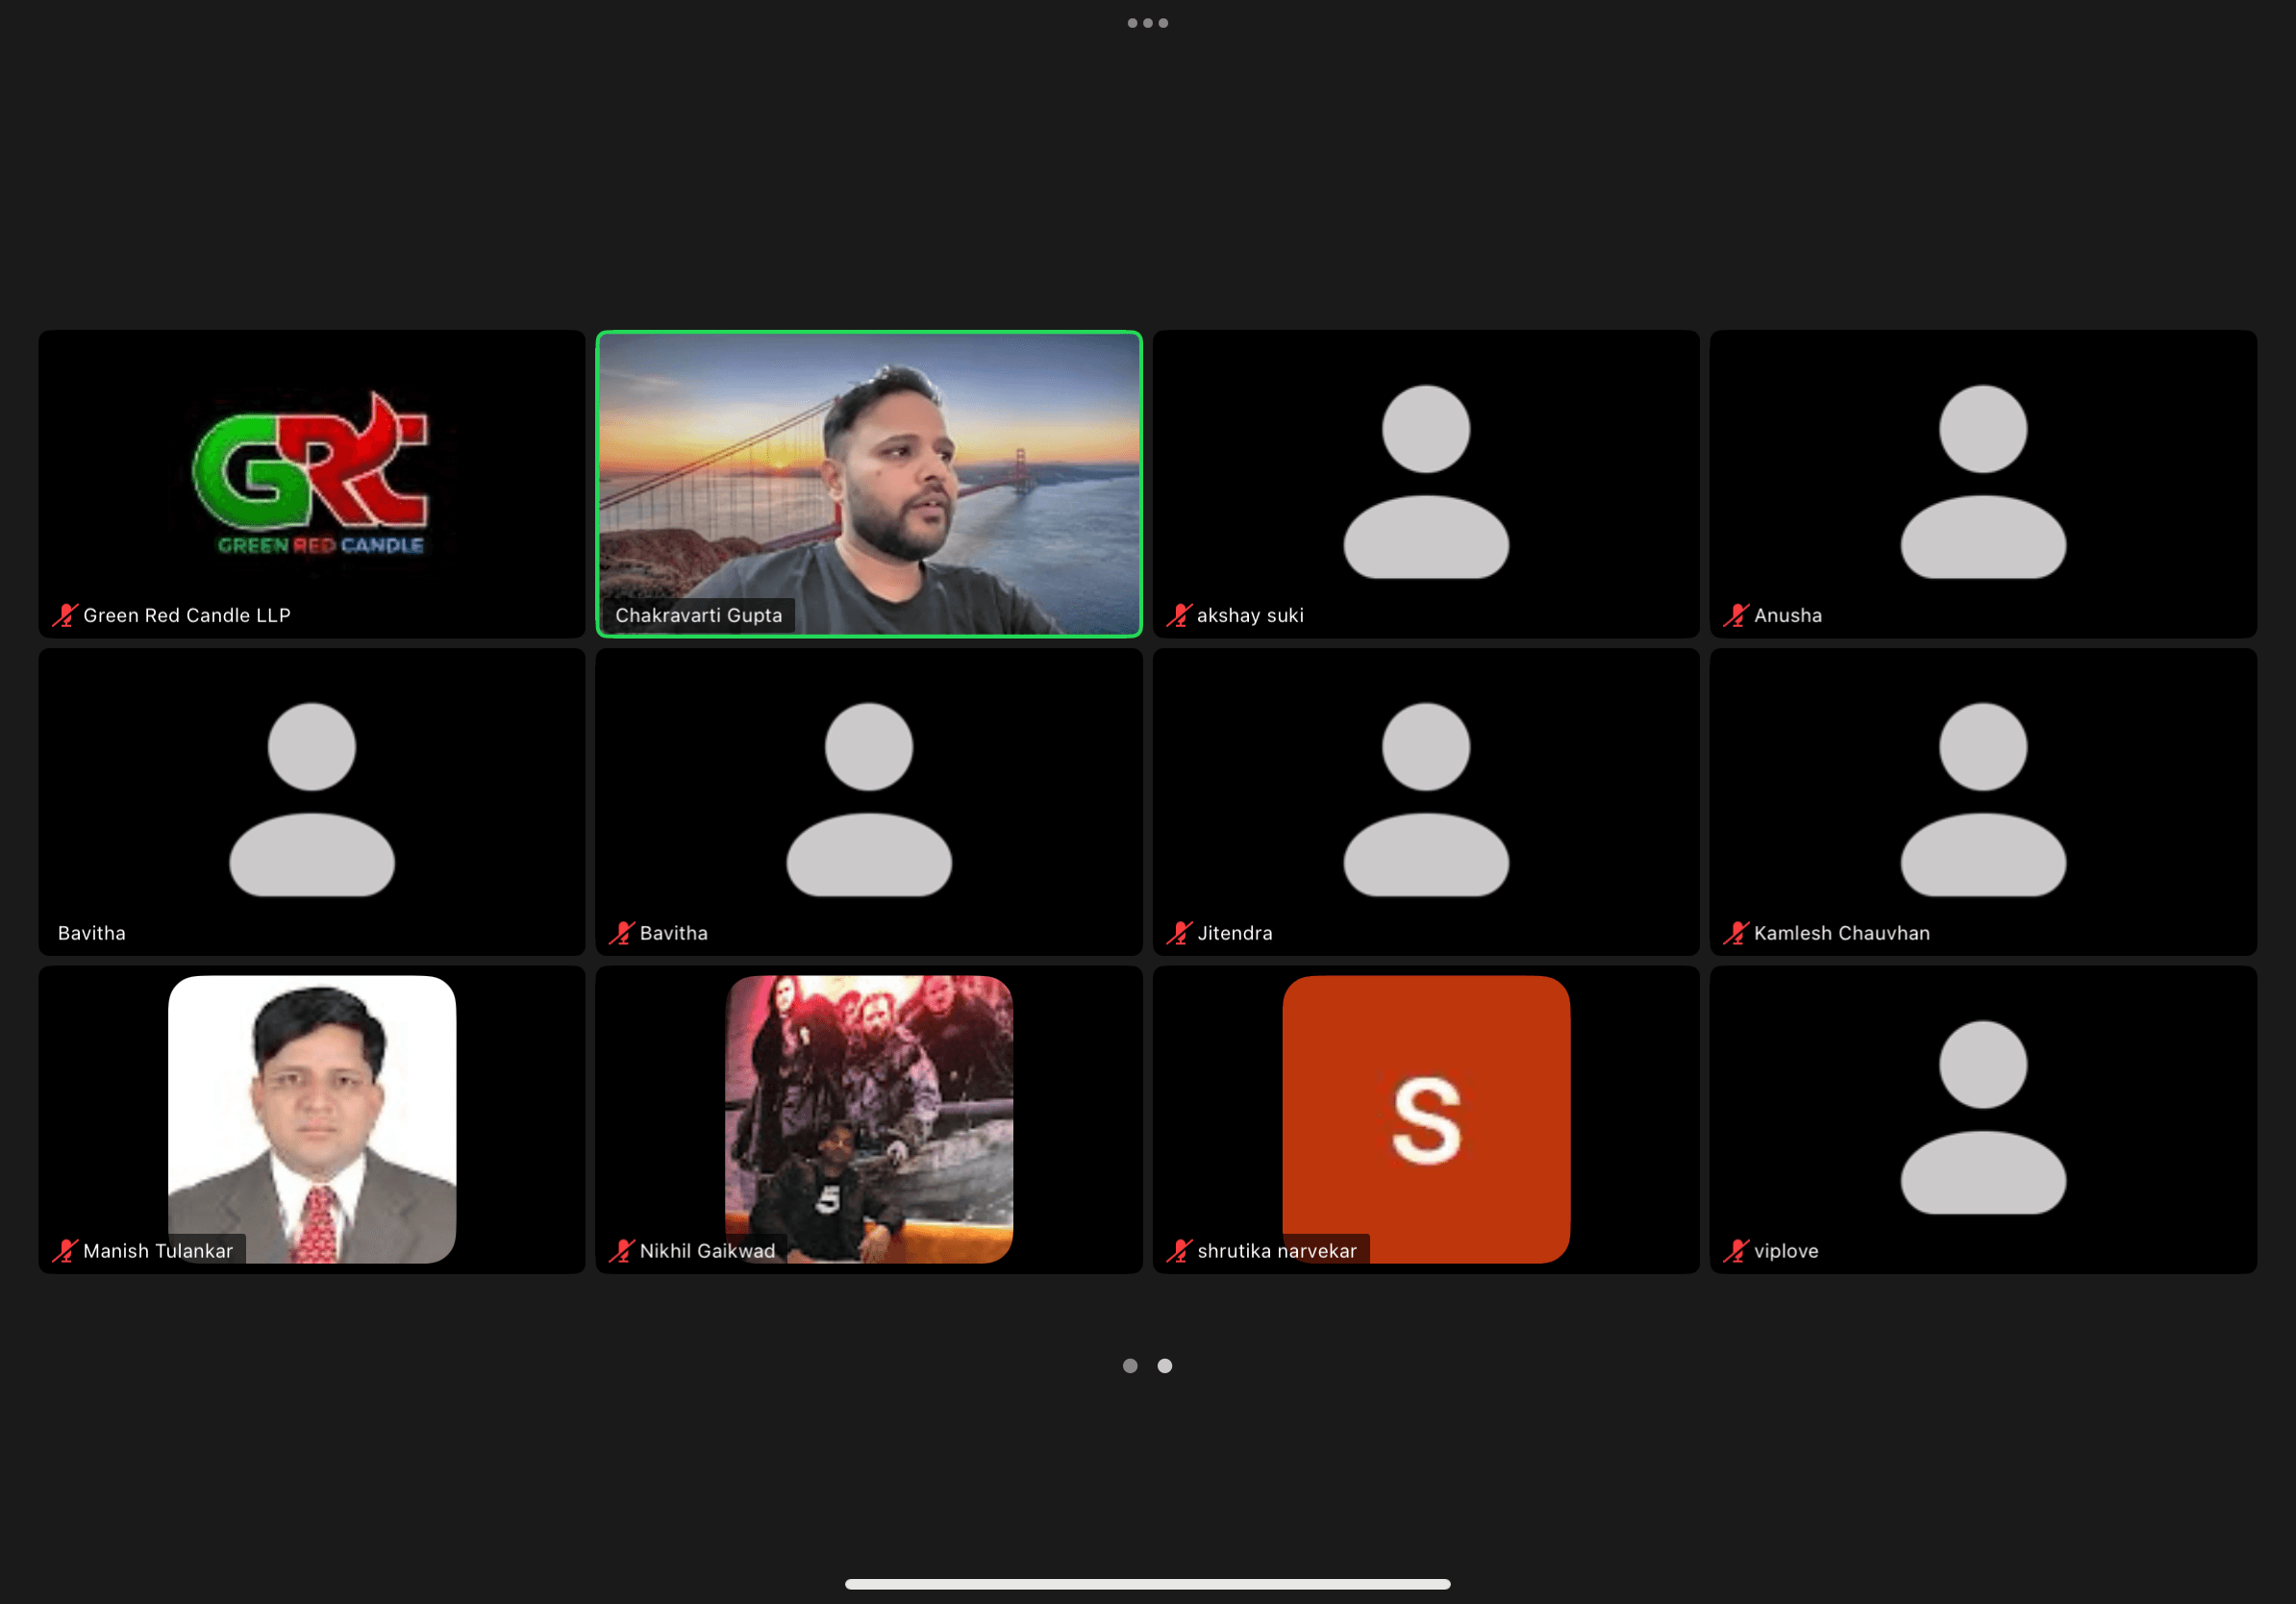Image resolution: width=2296 pixels, height=1604 pixels.
Task: Click muted mic icon beside Kamlesh Chauvhan
Action: (1736, 933)
